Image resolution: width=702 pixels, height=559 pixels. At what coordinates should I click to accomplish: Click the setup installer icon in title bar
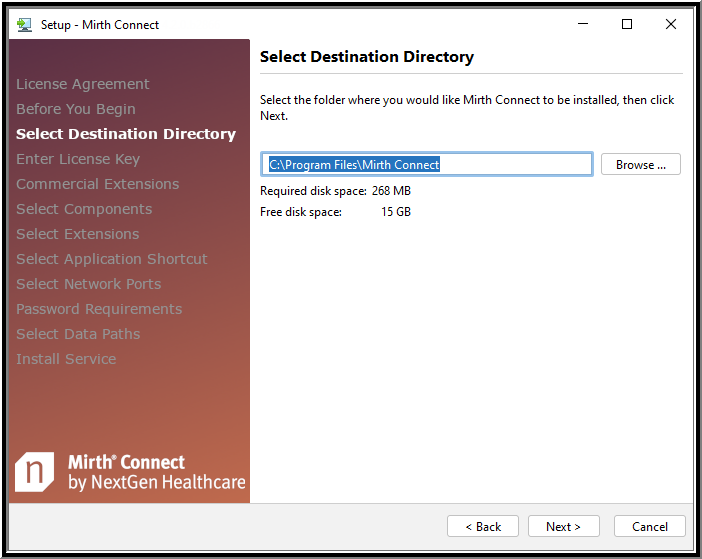click(24, 25)
